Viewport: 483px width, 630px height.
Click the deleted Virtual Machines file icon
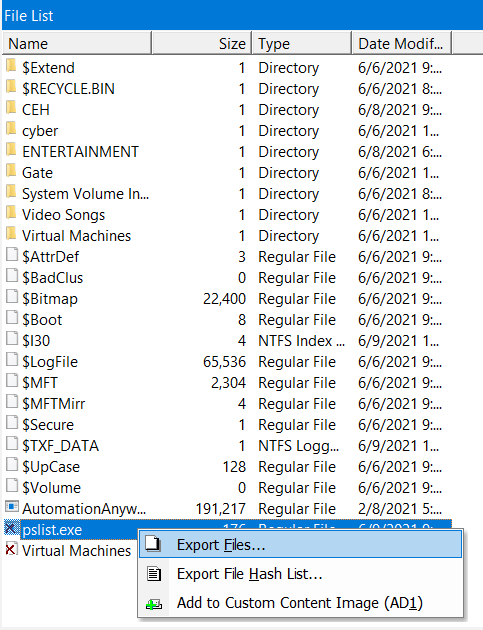click(x=11, y=549)
